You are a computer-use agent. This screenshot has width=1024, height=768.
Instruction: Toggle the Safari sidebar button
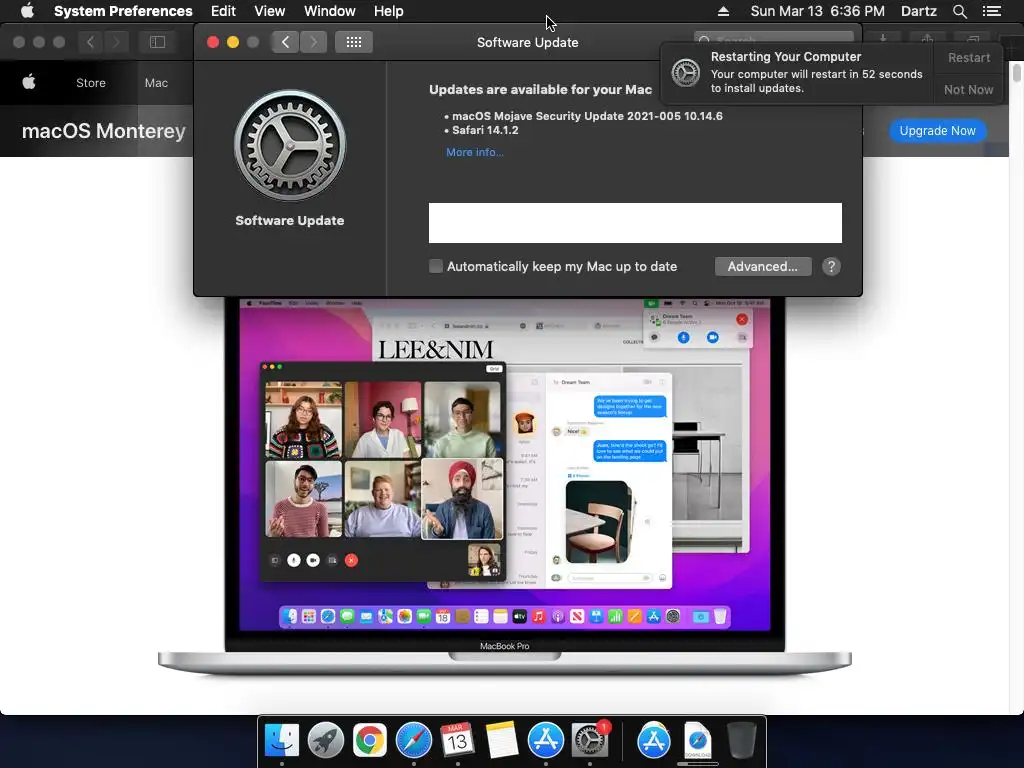pyautogui.click(x=157, y=42)
